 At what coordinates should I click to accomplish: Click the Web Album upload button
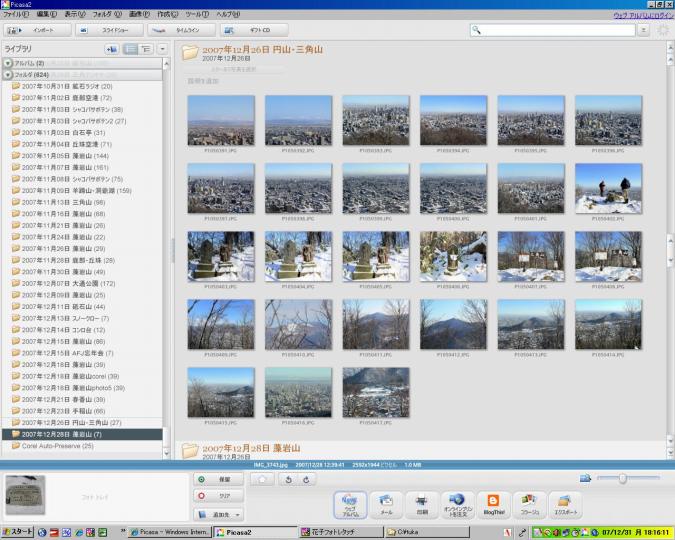351,504
